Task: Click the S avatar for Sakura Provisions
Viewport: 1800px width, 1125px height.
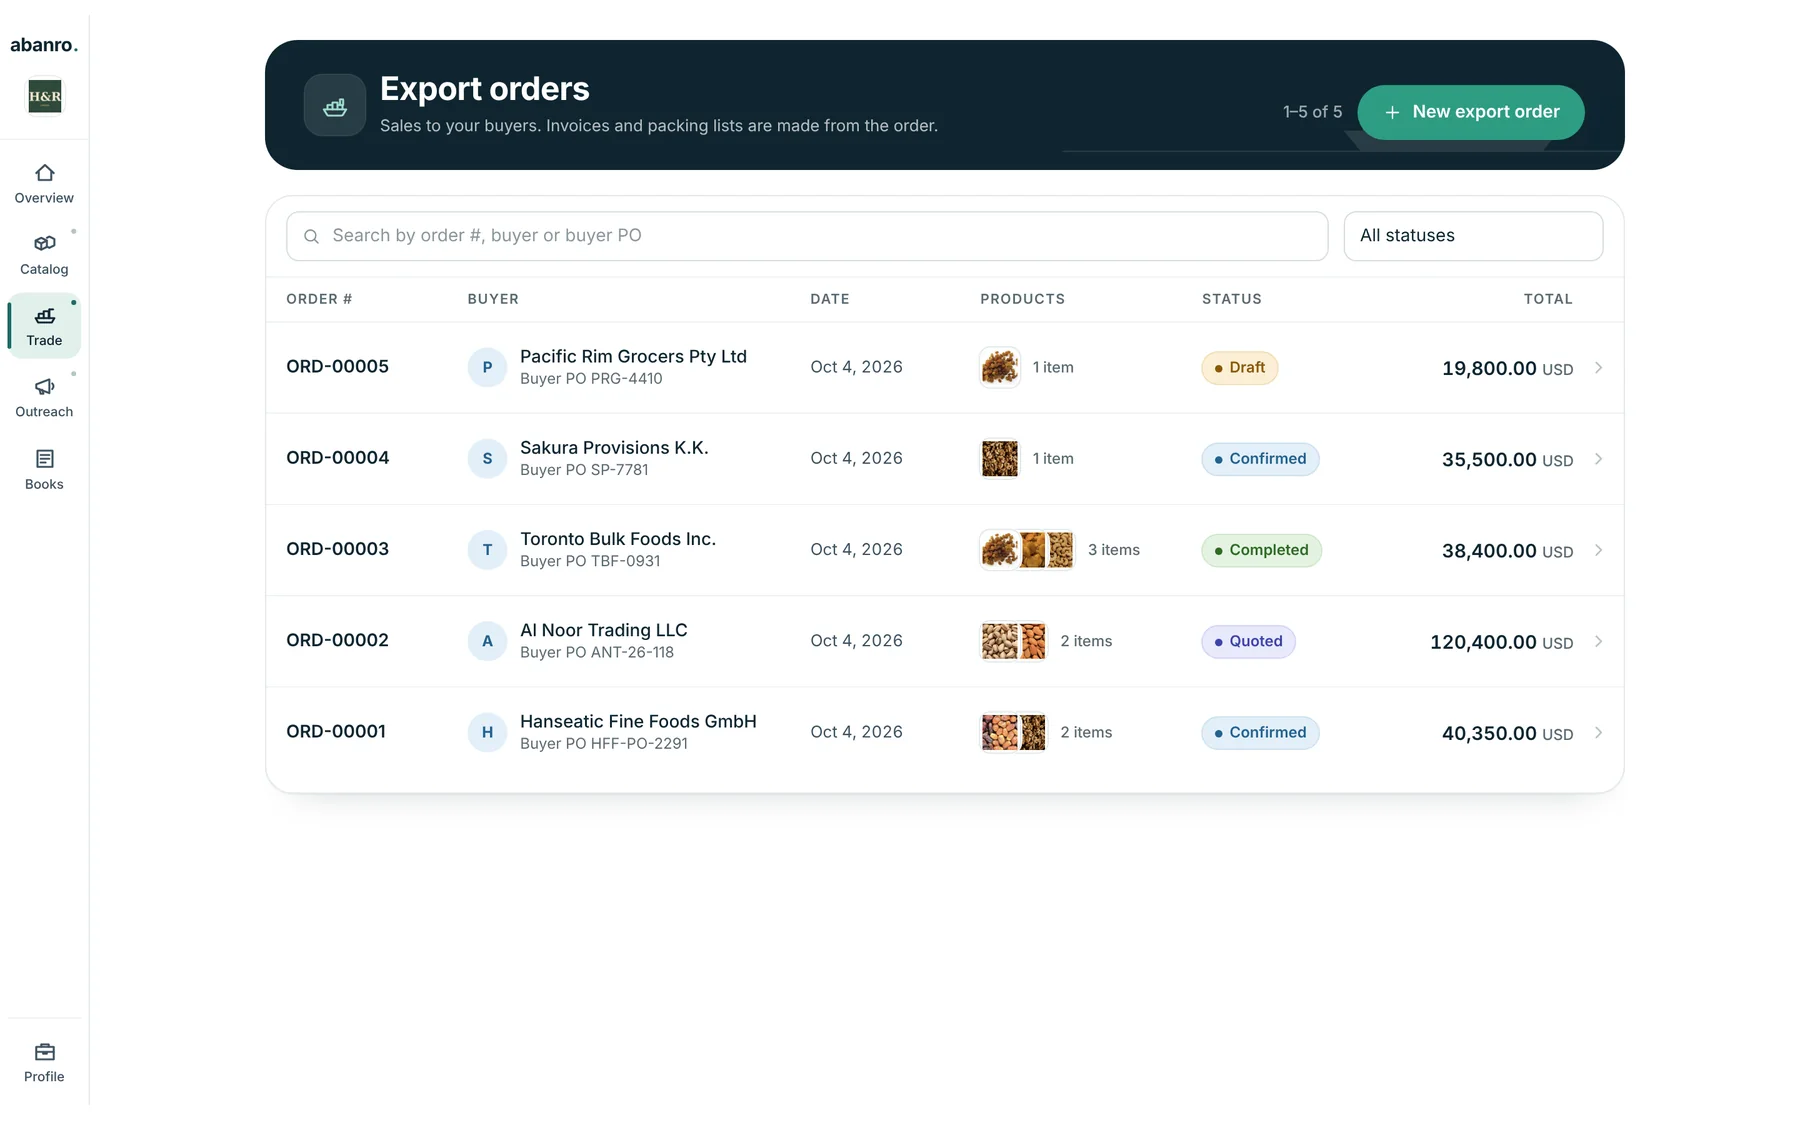Action: click(487, 458)
